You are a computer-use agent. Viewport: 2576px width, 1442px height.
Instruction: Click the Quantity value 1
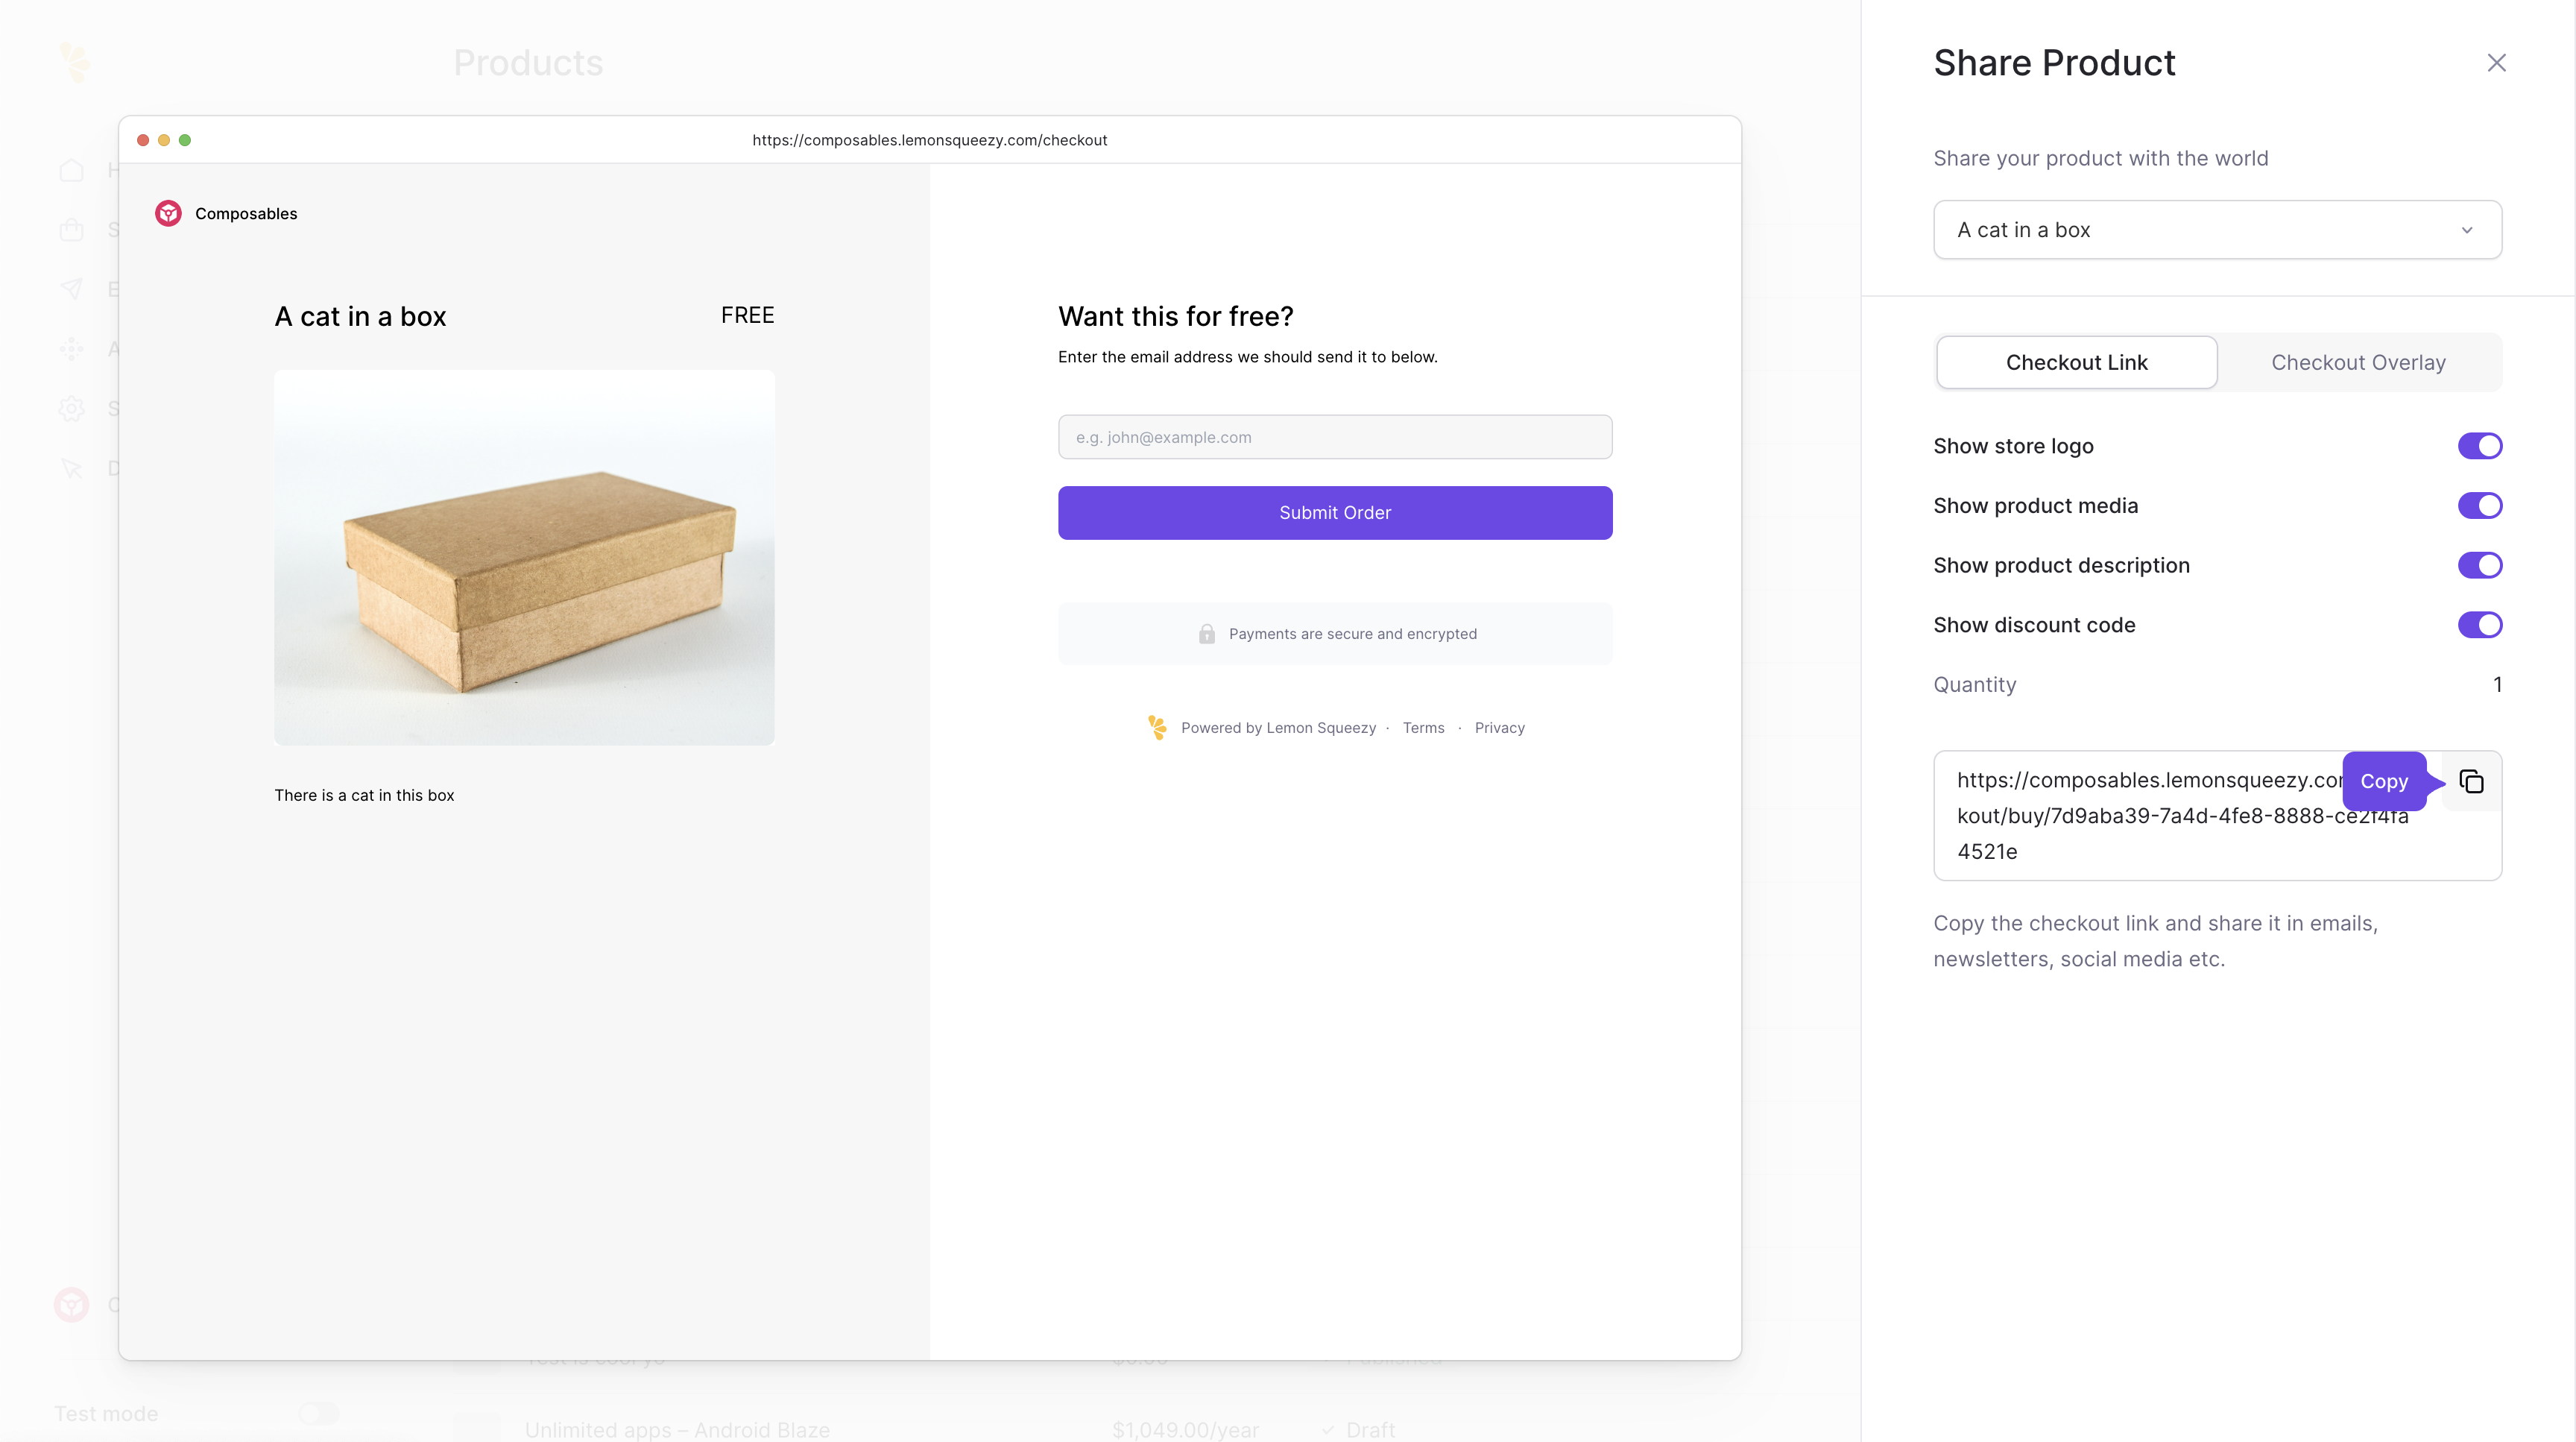click(x=2496, y=685)
